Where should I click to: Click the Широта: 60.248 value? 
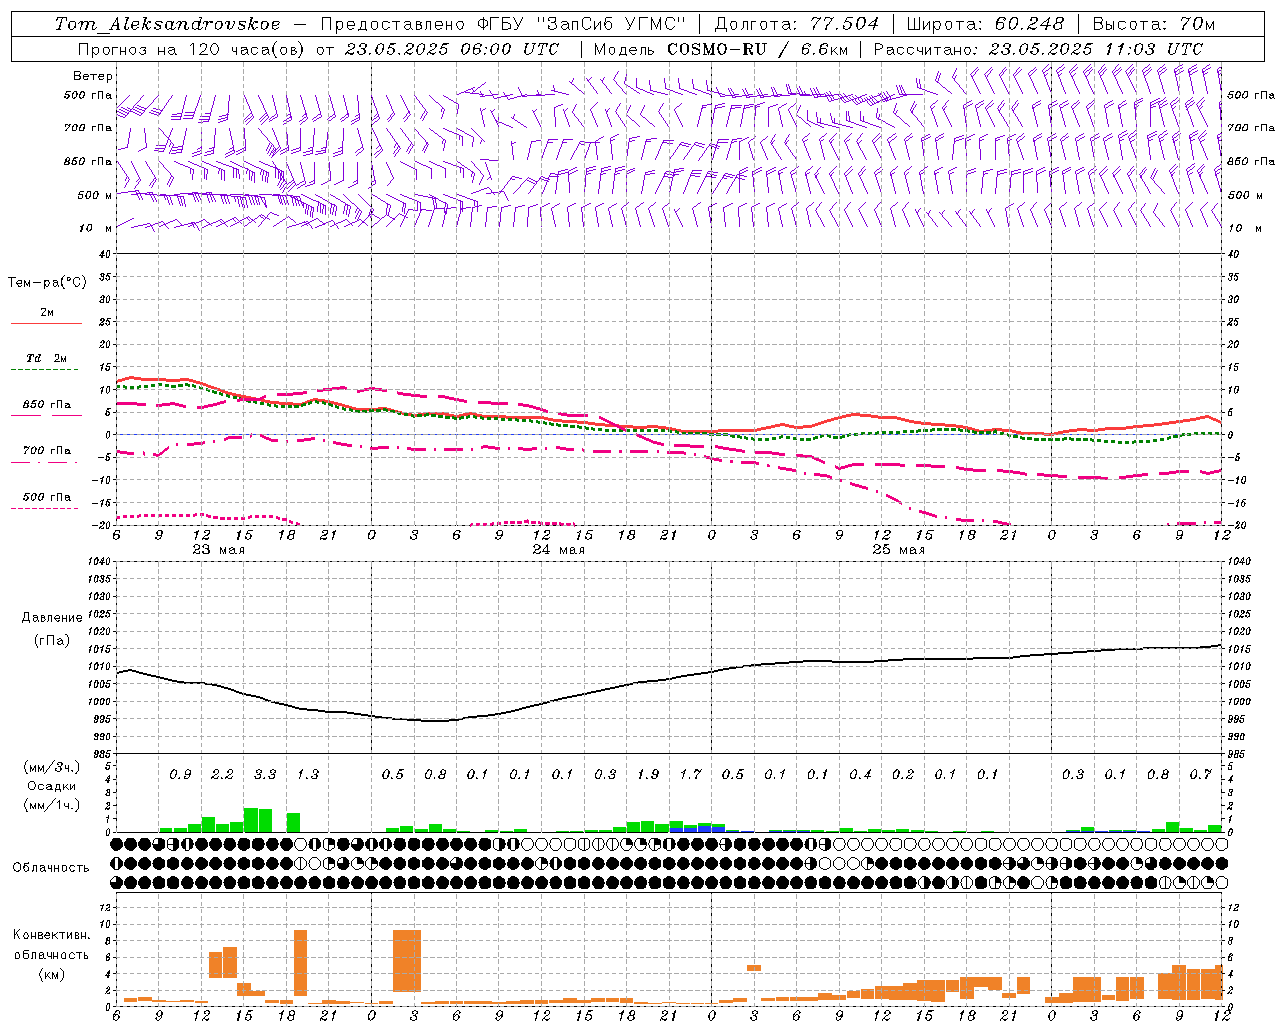tap(985, 24)
